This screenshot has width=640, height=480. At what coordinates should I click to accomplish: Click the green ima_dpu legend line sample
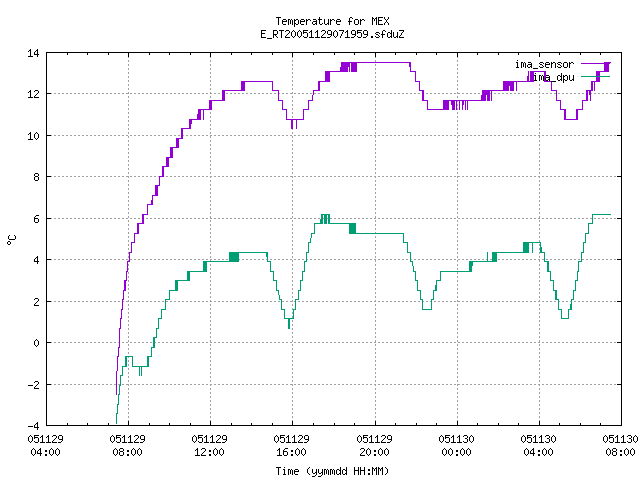point(595,77)
